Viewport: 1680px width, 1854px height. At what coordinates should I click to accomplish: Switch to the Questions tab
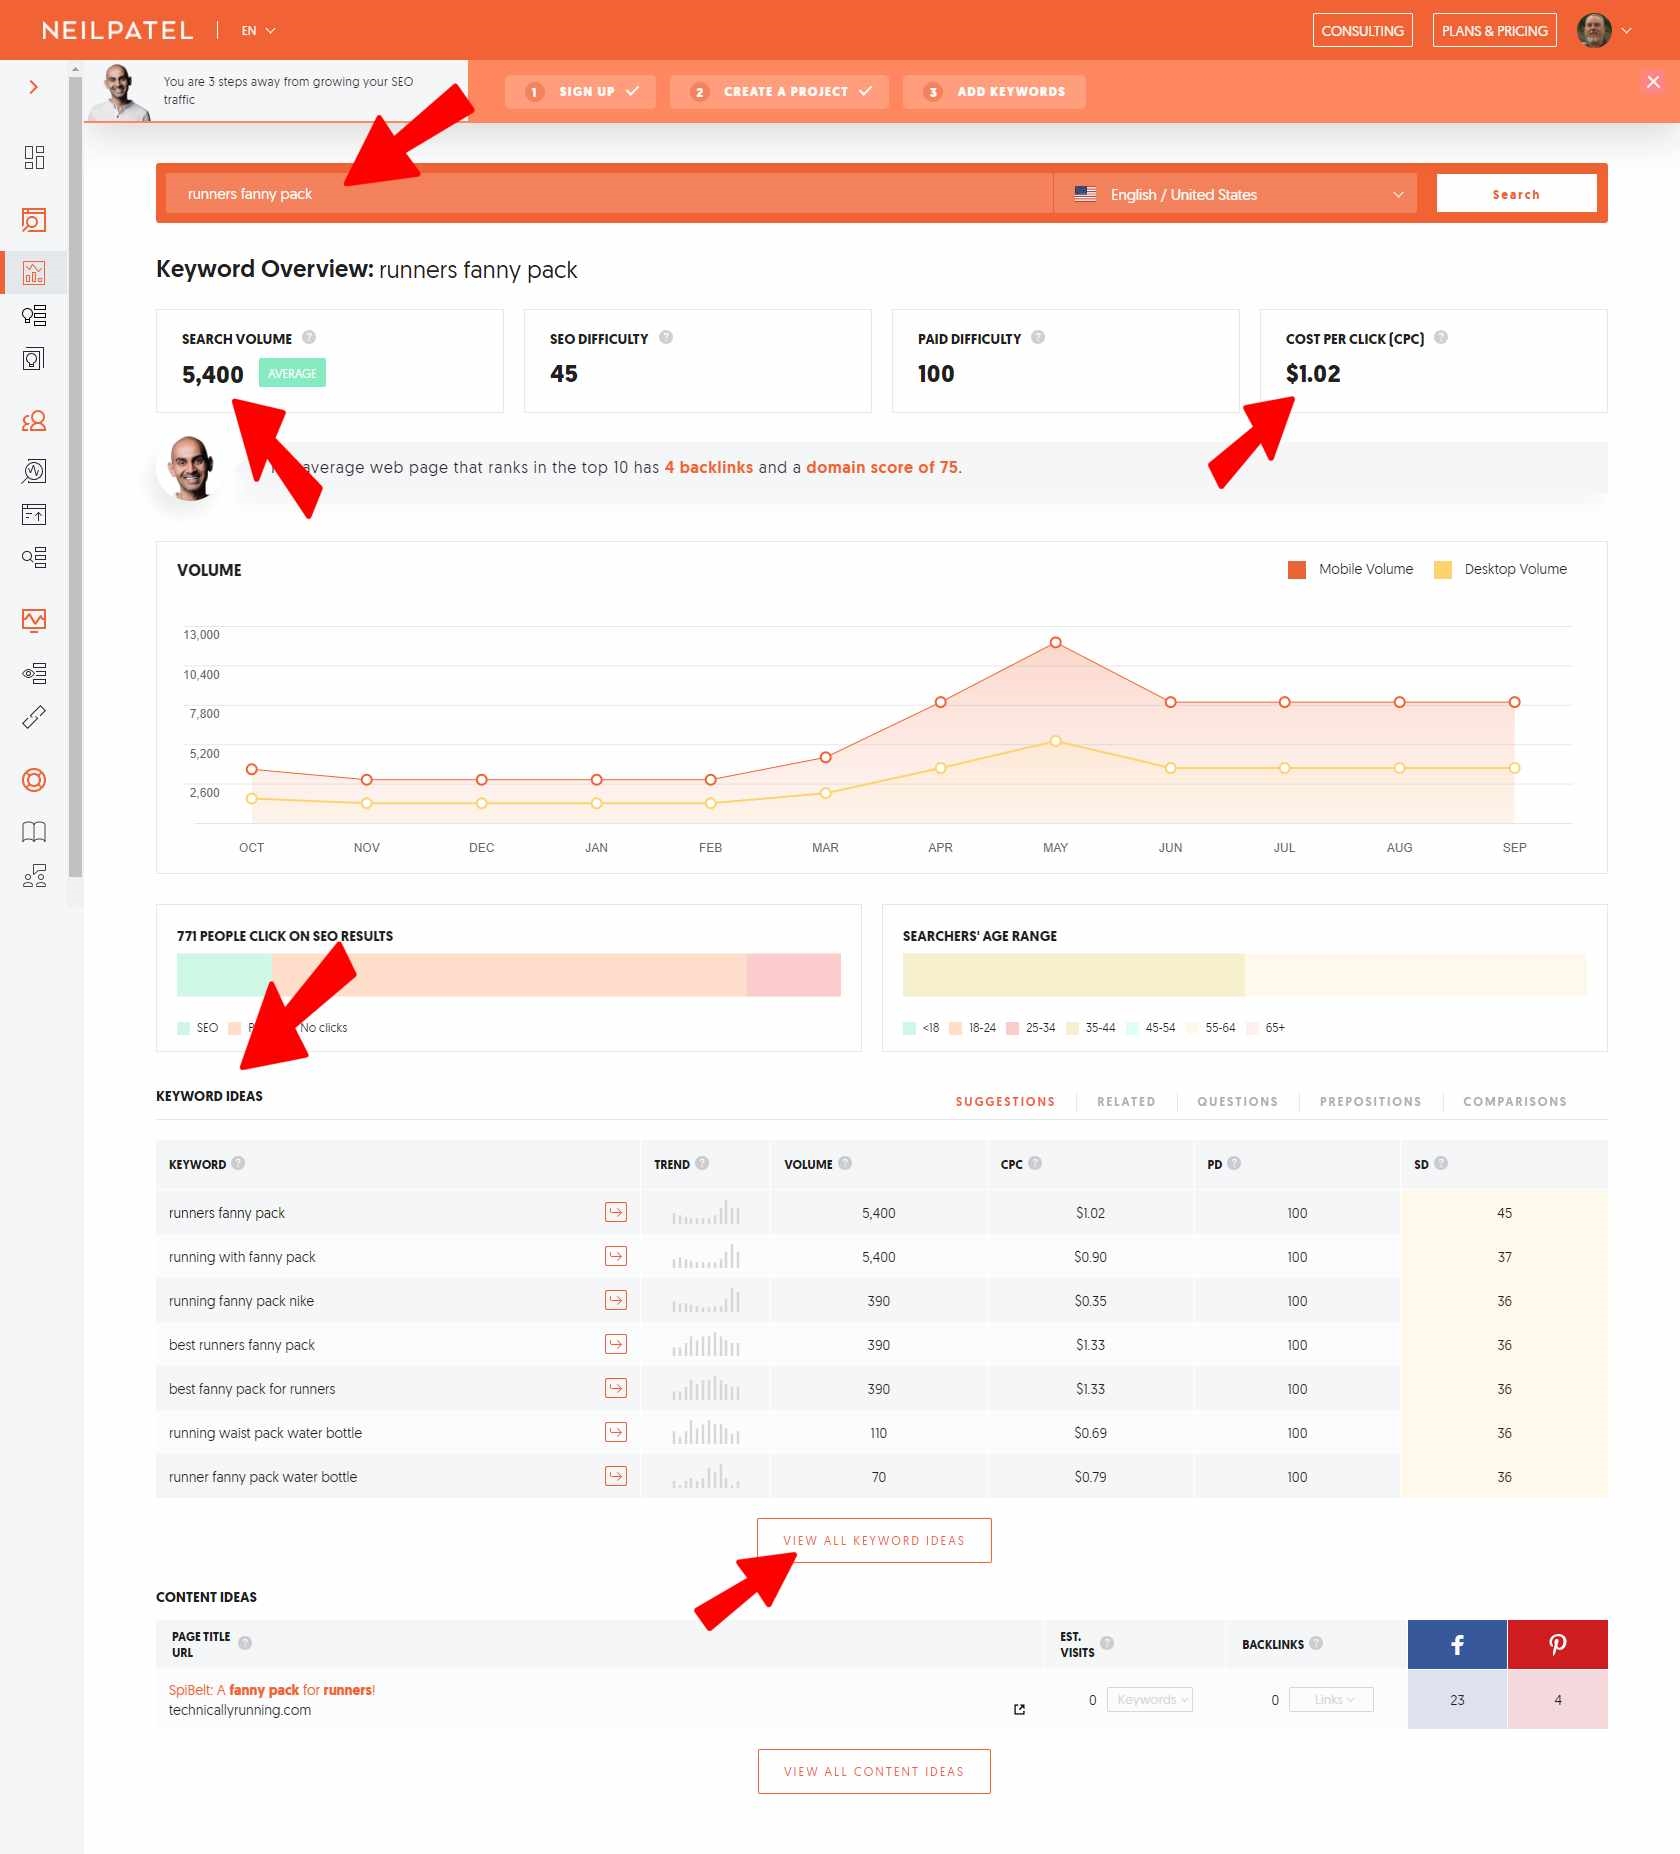tap(1237, 1101)
